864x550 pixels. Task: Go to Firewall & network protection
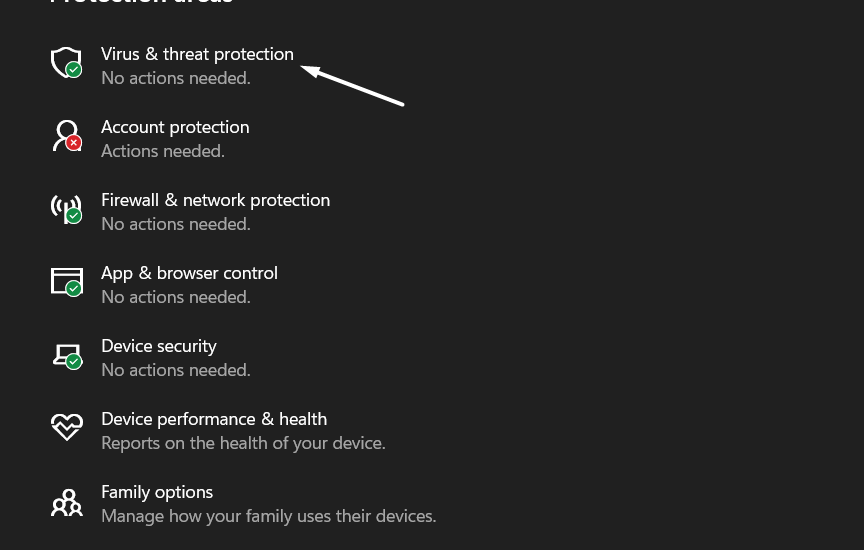pyautogui.click(x=215, y=200)
